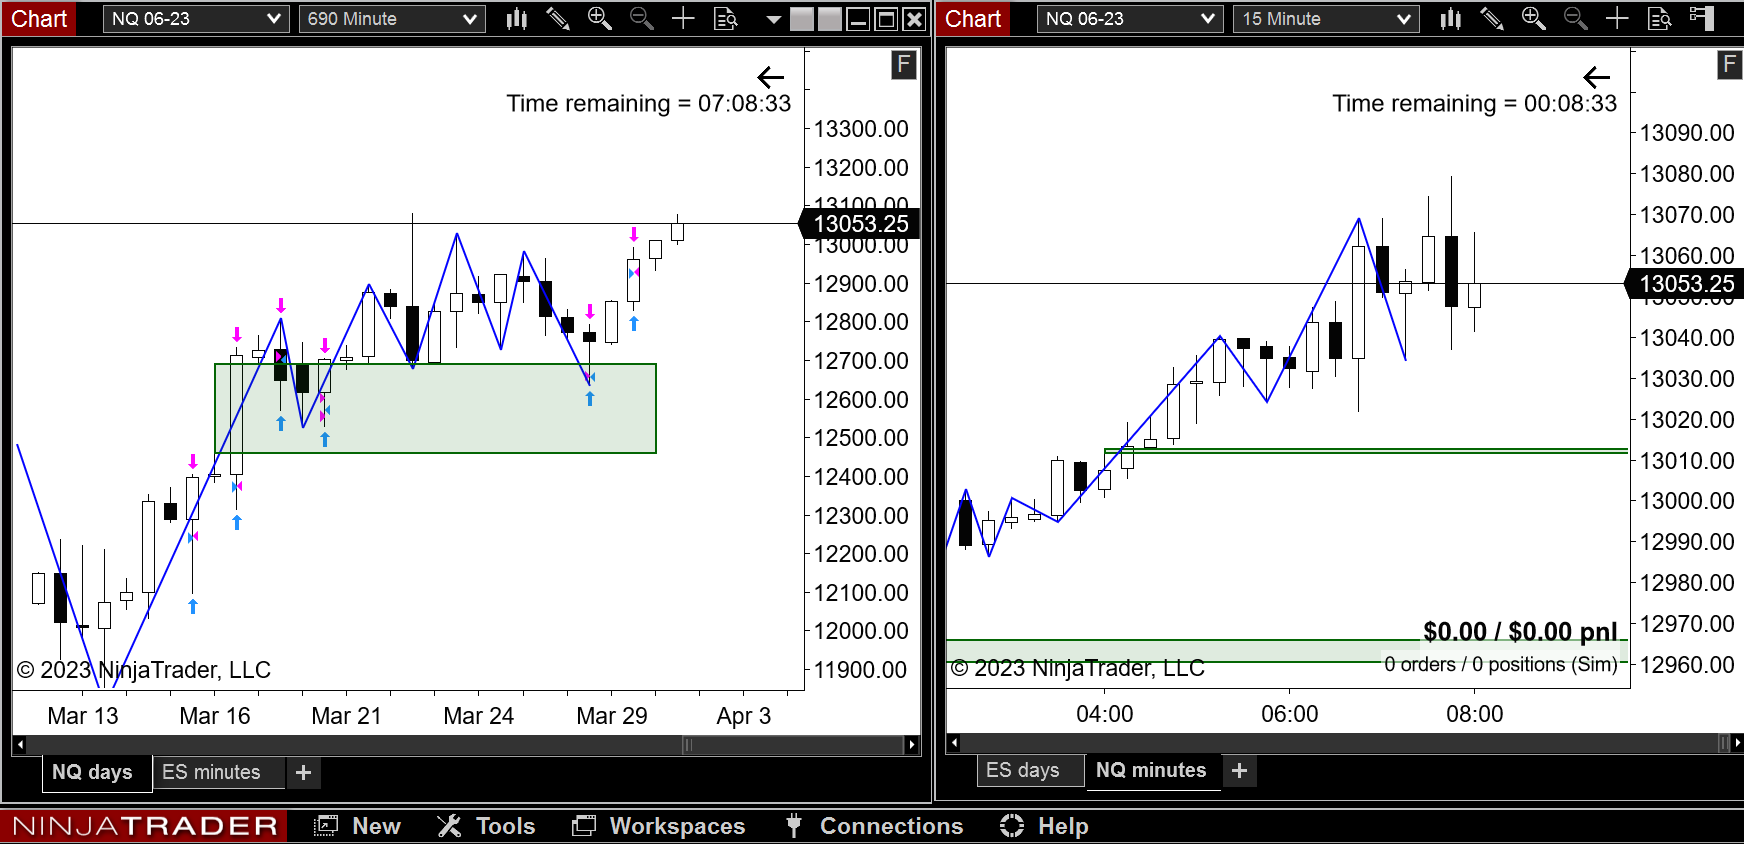
Task: Click the NinjaTrader logo
Action: 144,826
